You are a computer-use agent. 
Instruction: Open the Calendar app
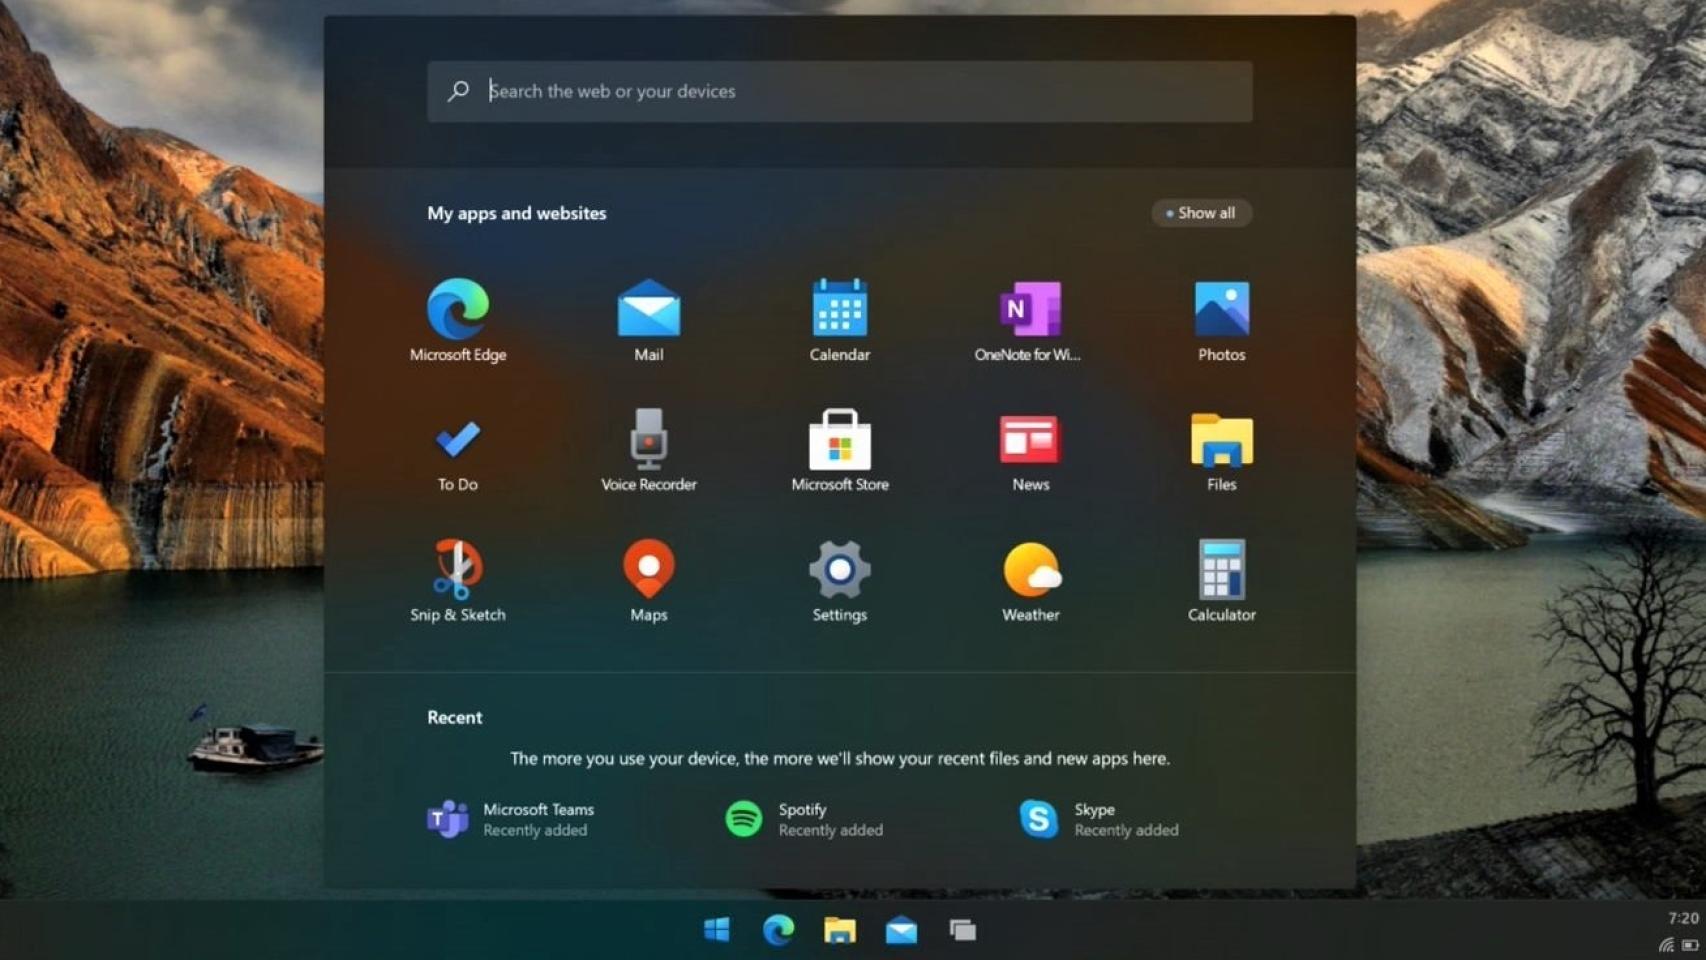point(840,320)
